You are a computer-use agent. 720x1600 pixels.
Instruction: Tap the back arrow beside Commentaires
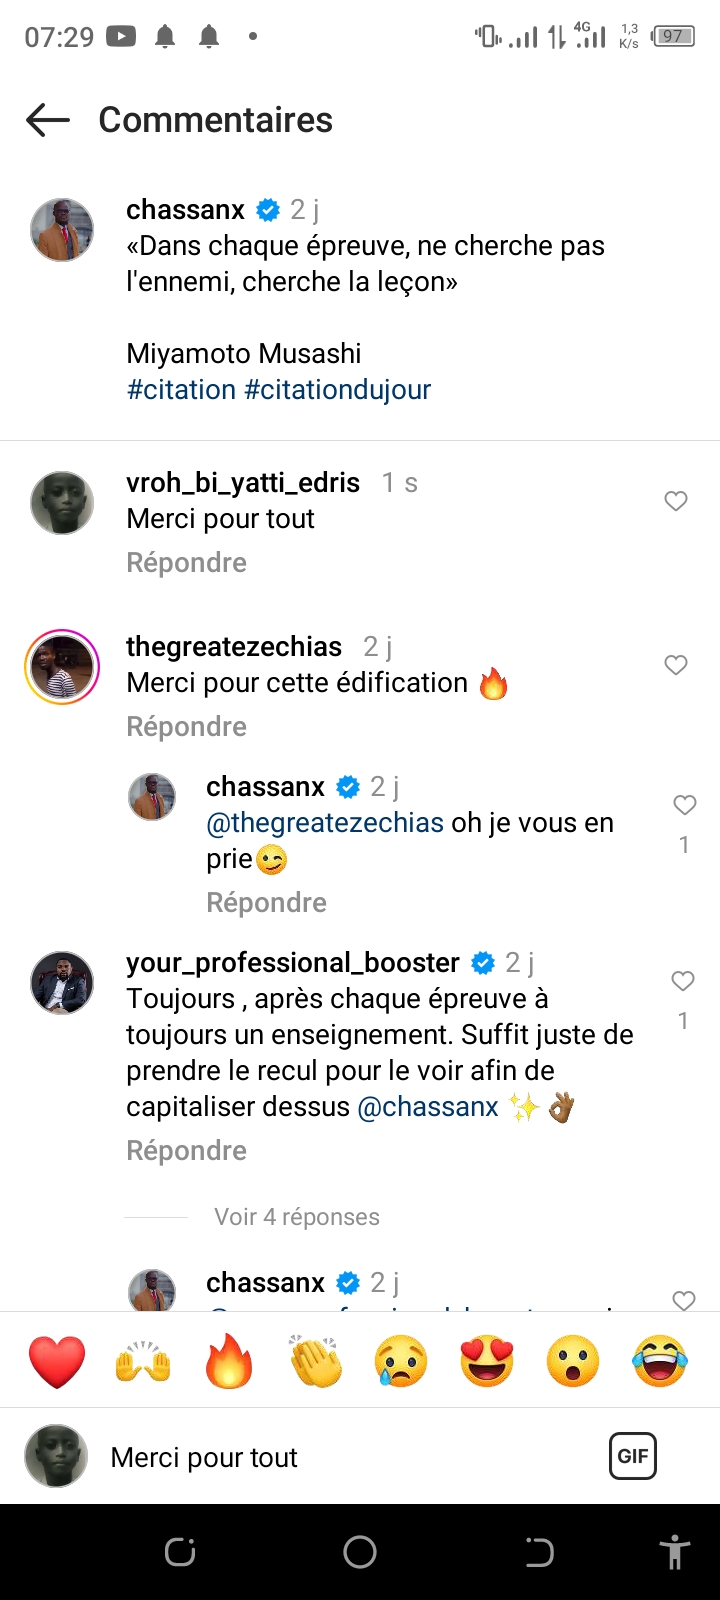coord(48,120)
